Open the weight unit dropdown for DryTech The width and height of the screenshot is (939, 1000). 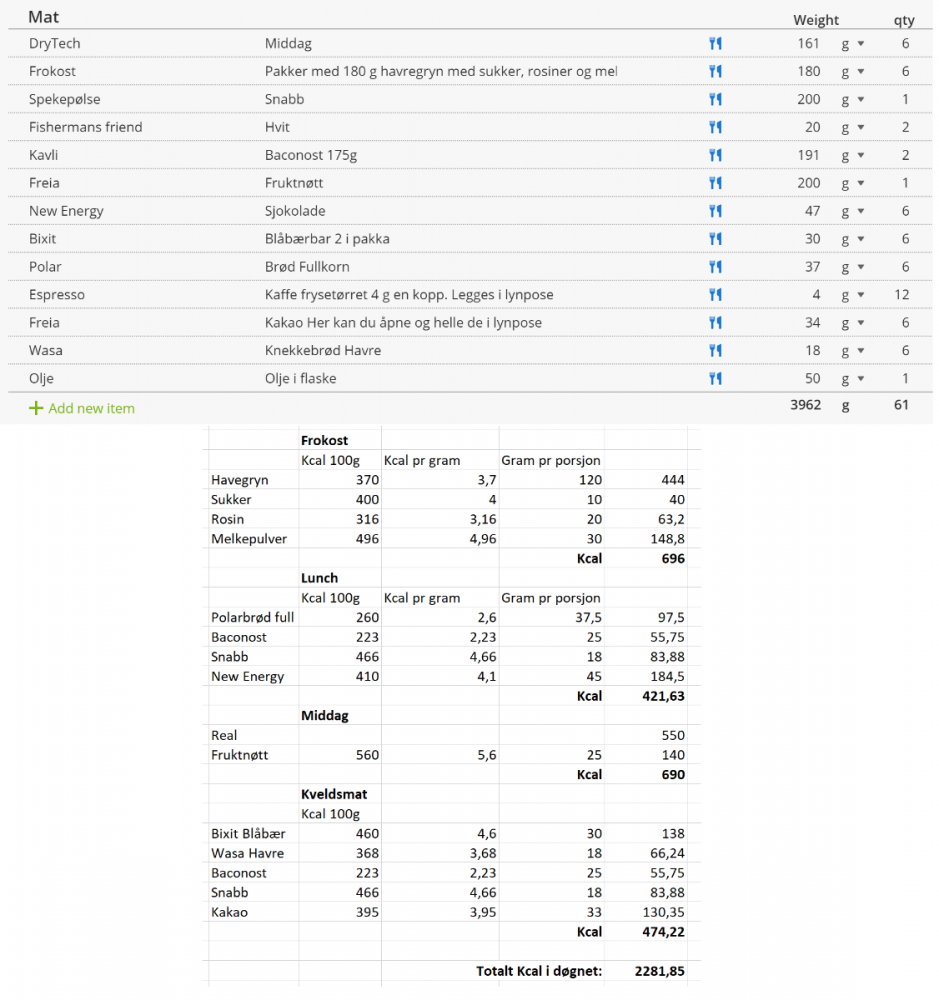pos(852,44)
